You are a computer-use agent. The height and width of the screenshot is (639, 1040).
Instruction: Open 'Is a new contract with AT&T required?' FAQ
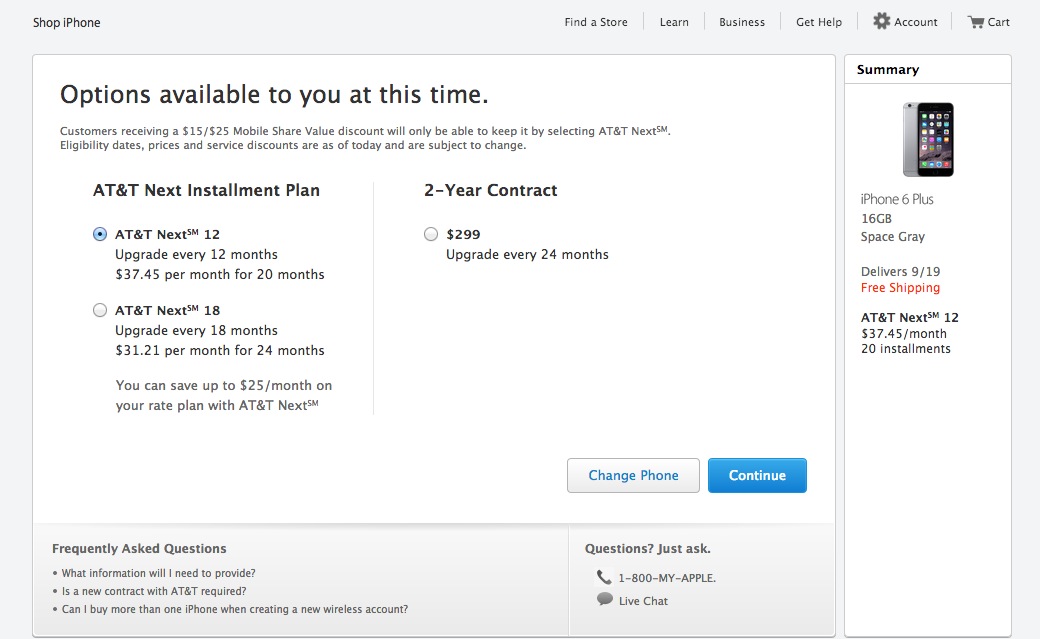[x=153, y=591]
